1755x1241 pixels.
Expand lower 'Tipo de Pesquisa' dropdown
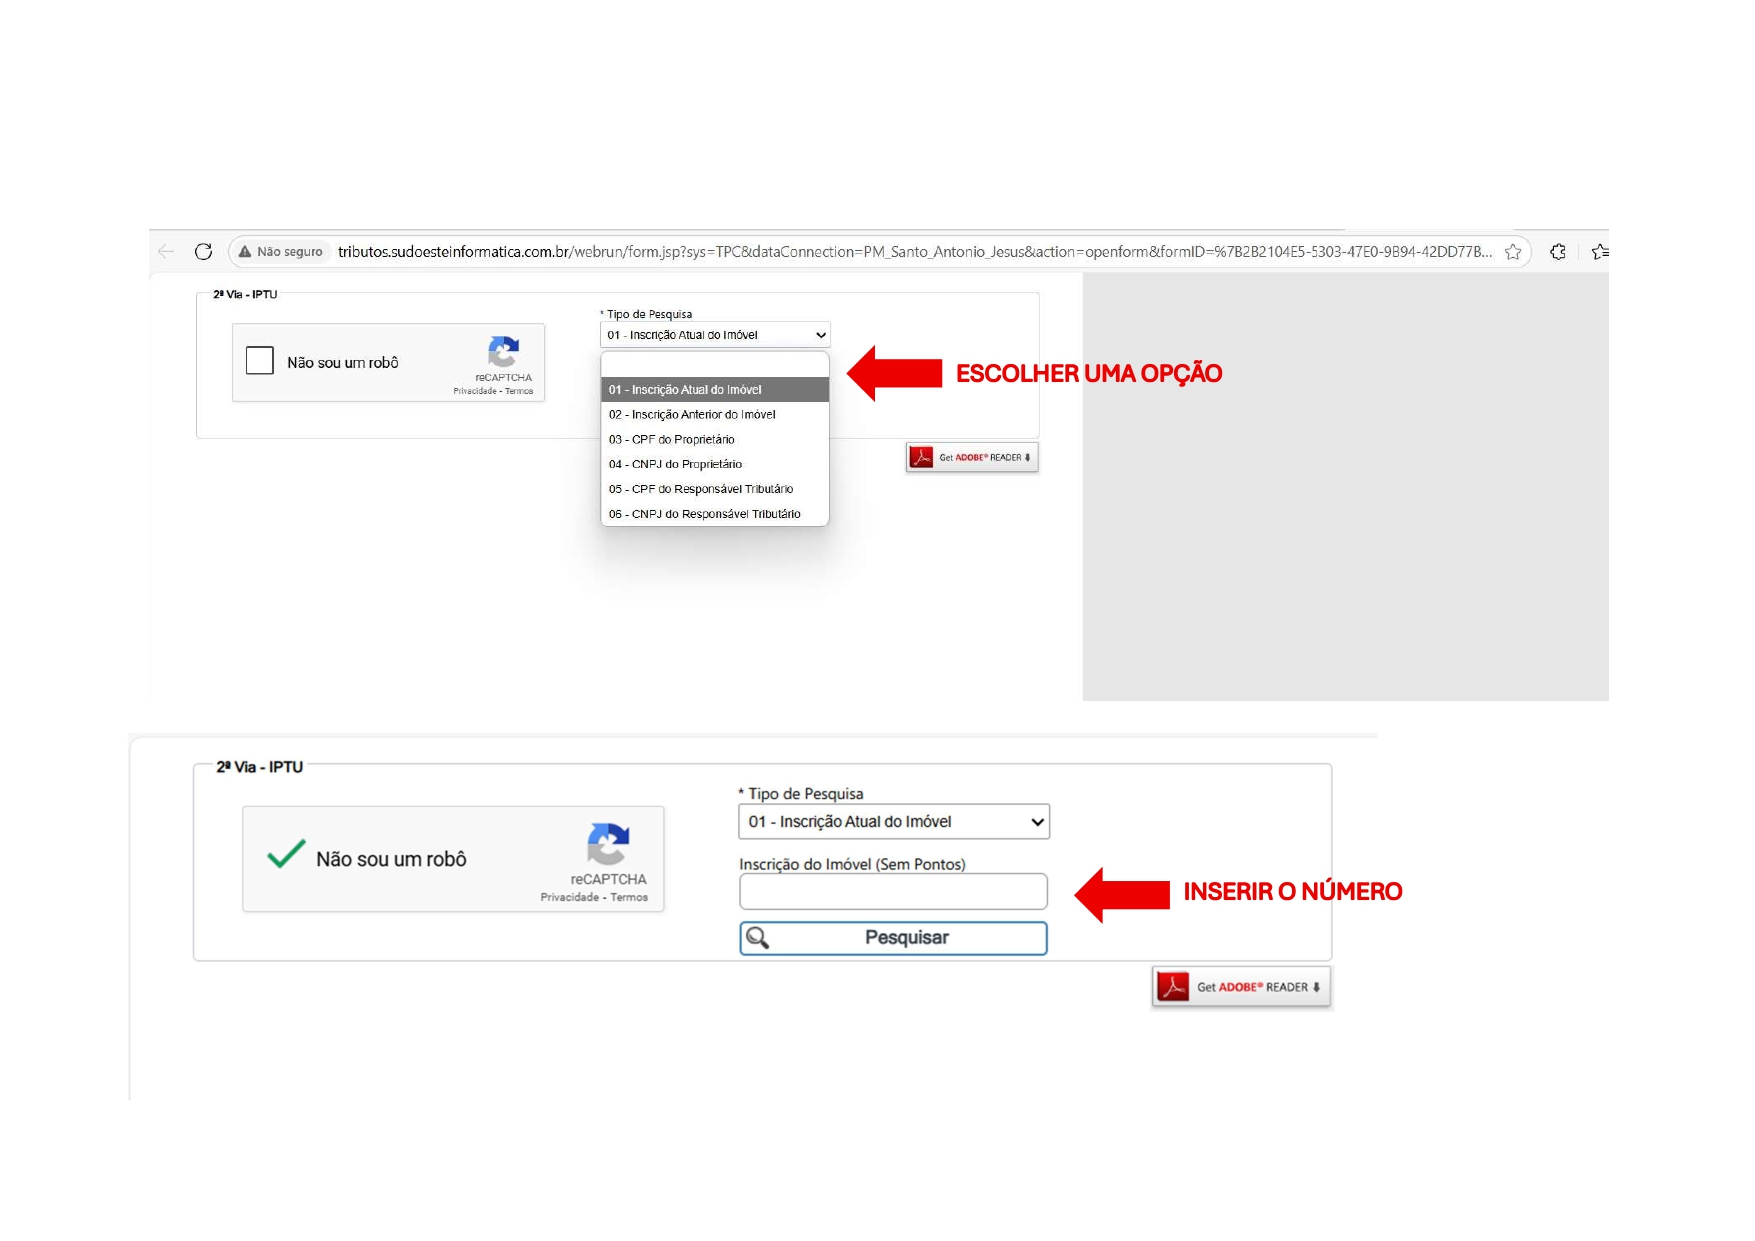coord(894,822)
